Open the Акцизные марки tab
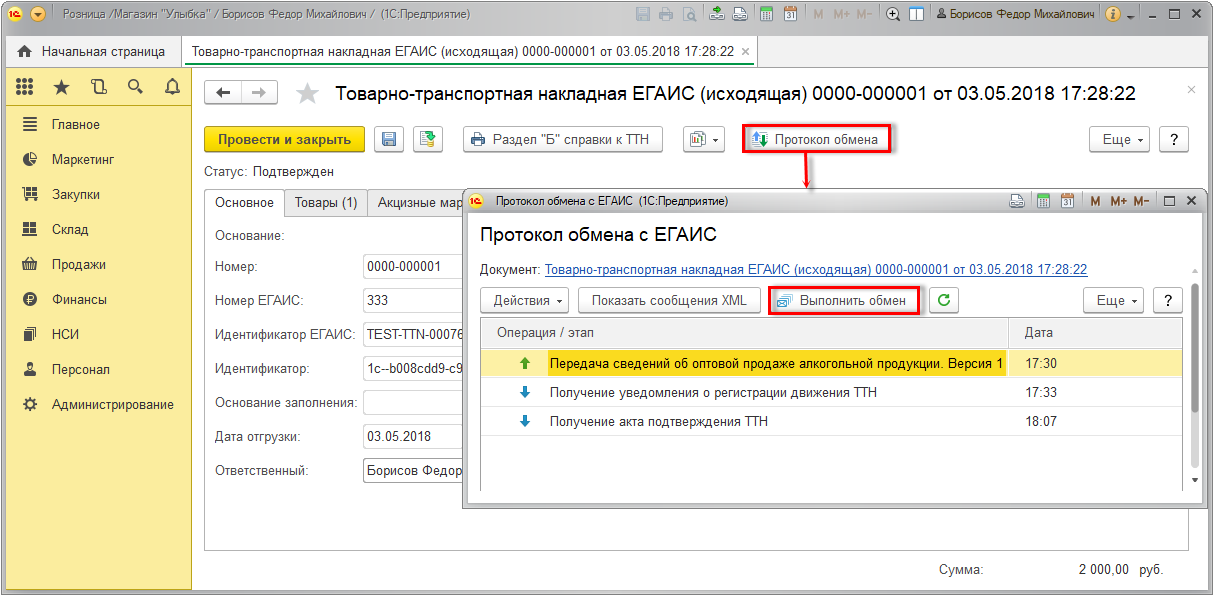 (416, 202)
